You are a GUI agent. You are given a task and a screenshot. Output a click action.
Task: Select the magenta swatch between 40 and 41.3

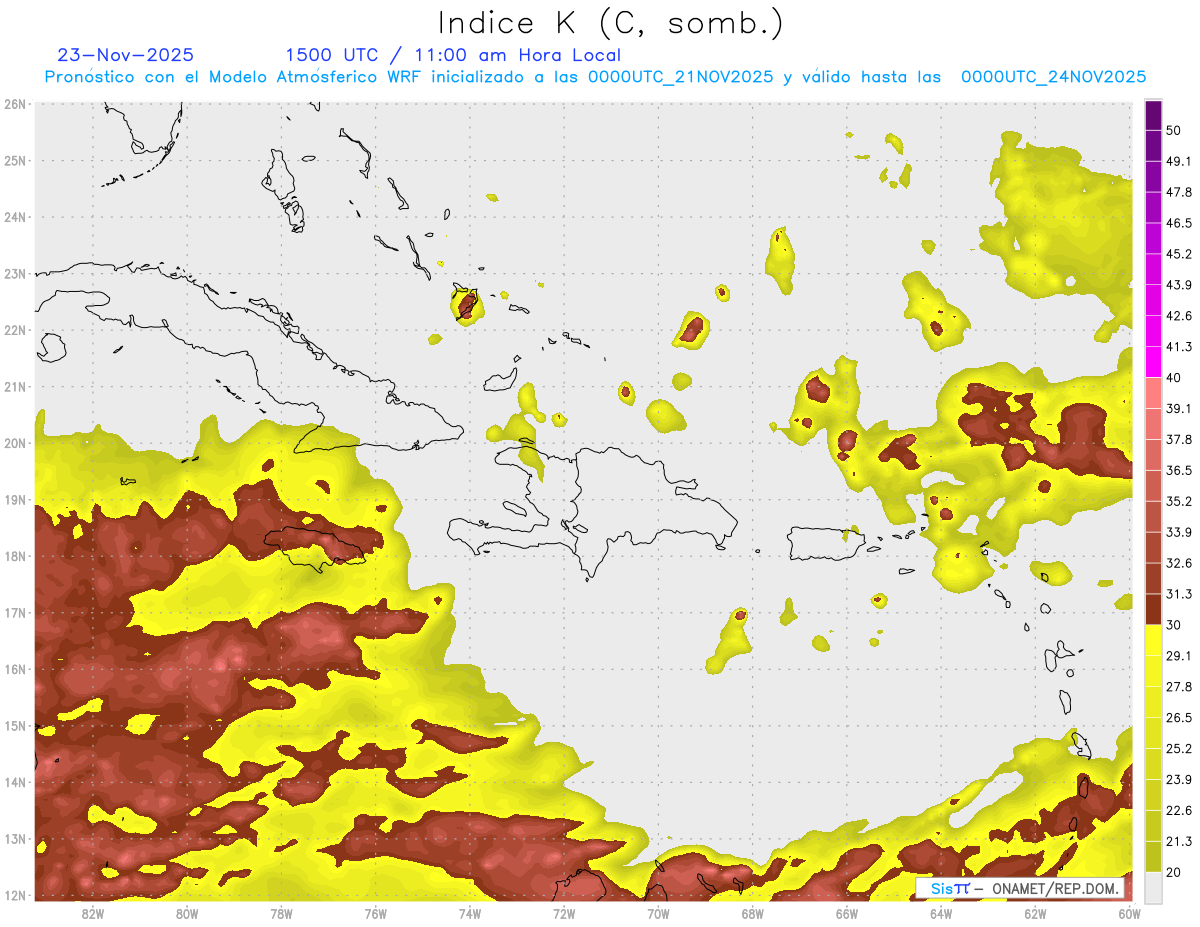(1153, 362)
